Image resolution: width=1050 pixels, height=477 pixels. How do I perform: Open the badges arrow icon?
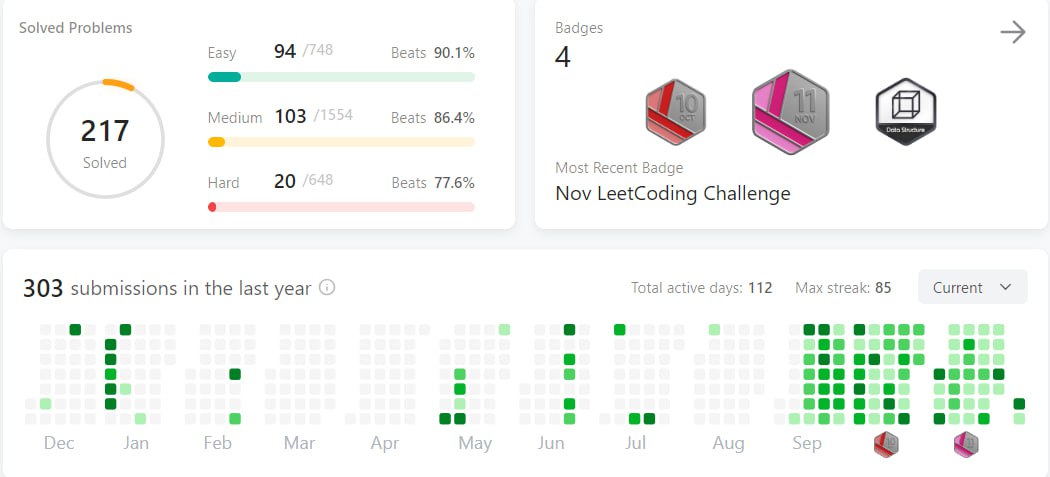point(1012,32)
